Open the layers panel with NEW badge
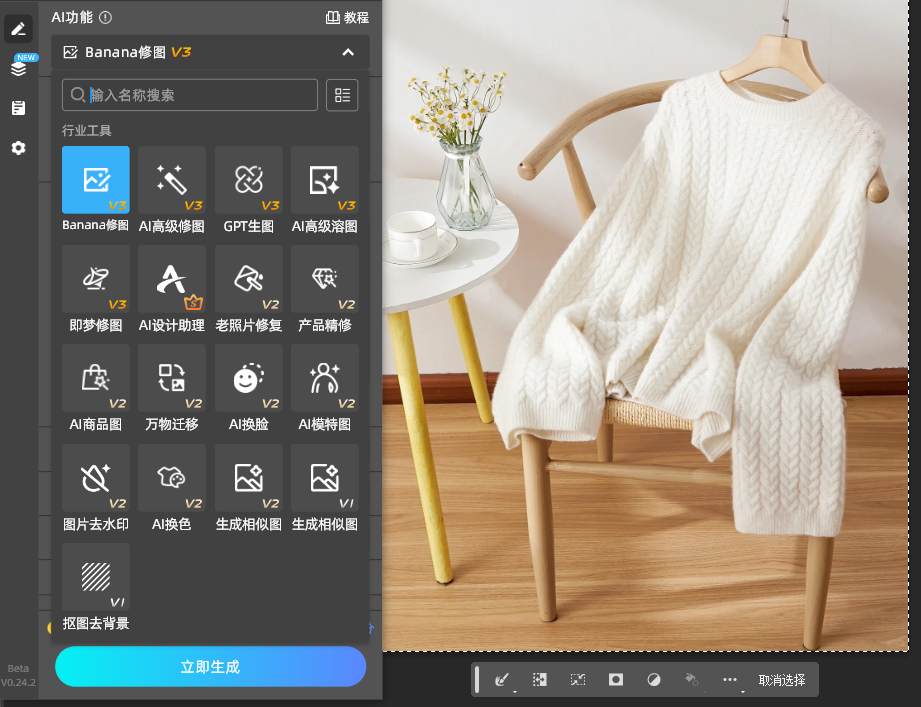Viewport: 921px width, 707px height. pos(19,68)
